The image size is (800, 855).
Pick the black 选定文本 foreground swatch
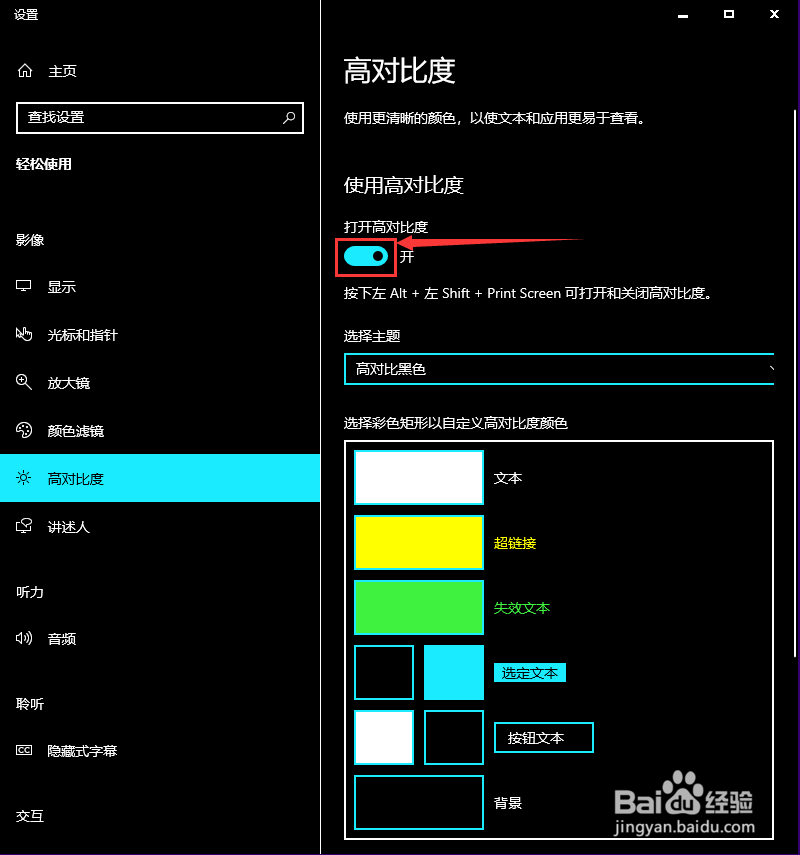tap(384, 672)
